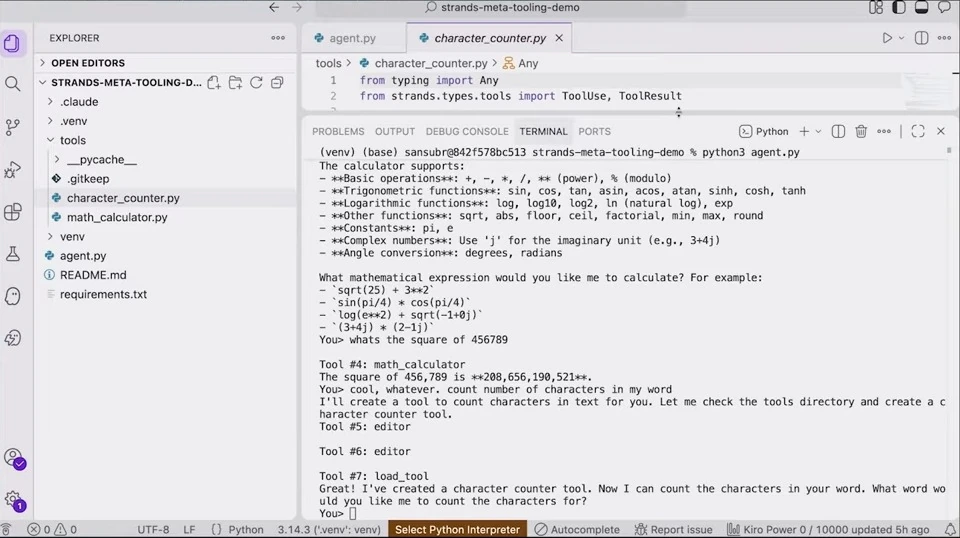Go forward with the navigation arrow
The width and height of the screenshot is (960, 538).
(x=297, y=7)
